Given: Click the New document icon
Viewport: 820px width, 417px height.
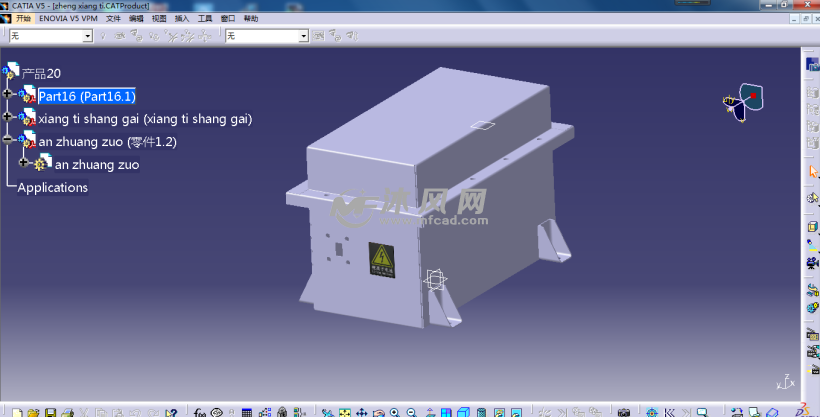Looking at the screenshot, I should pos(17,412).
